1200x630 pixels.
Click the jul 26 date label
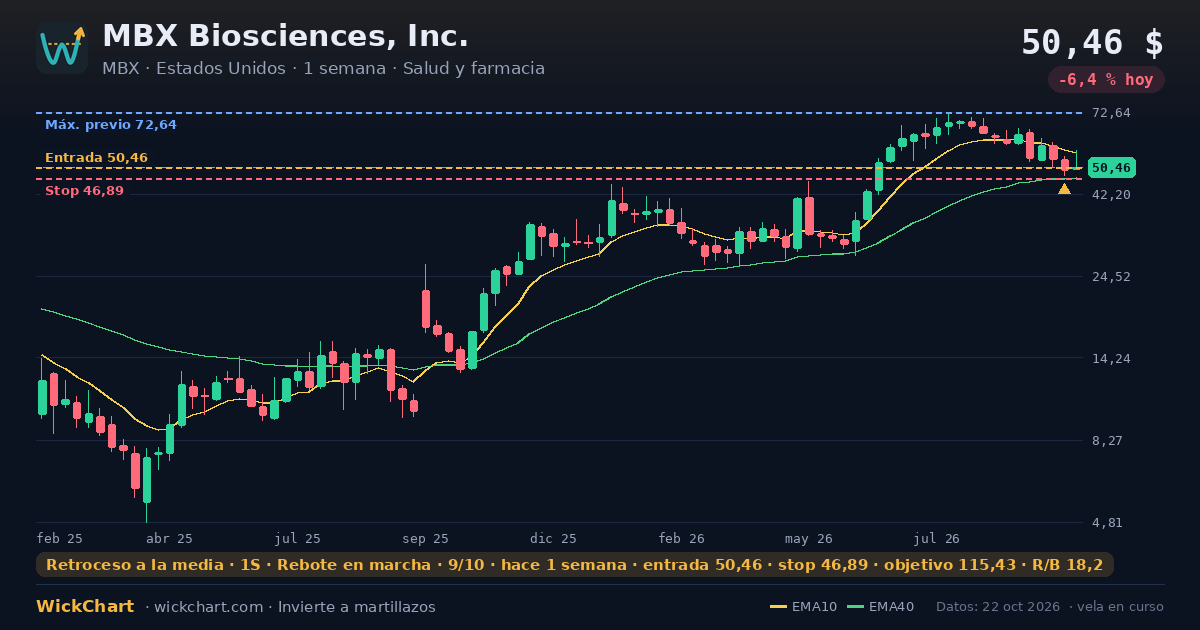point(937,538)
